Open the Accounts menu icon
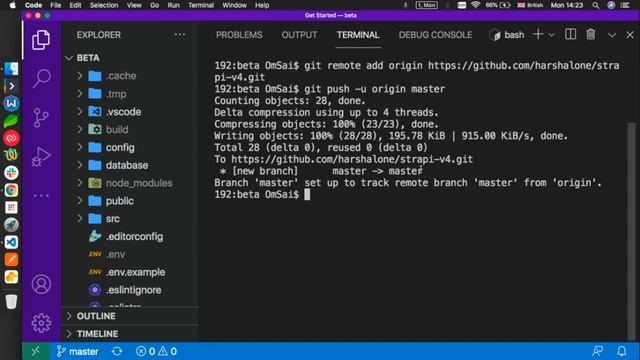Image resolution: width=640 pixels, height=360 pixels. coord(41,284)
